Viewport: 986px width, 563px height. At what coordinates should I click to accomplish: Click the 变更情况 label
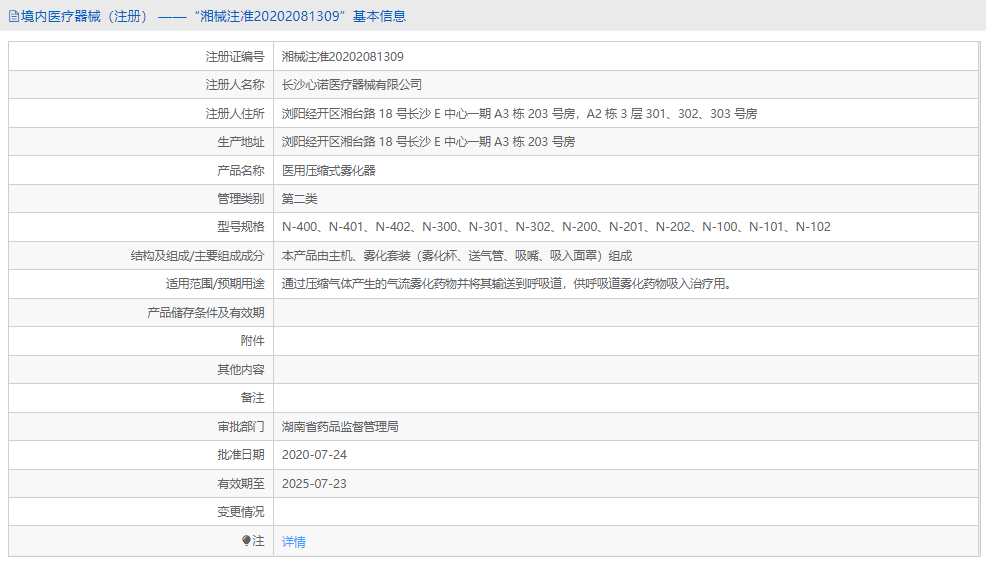click(241, 512)
